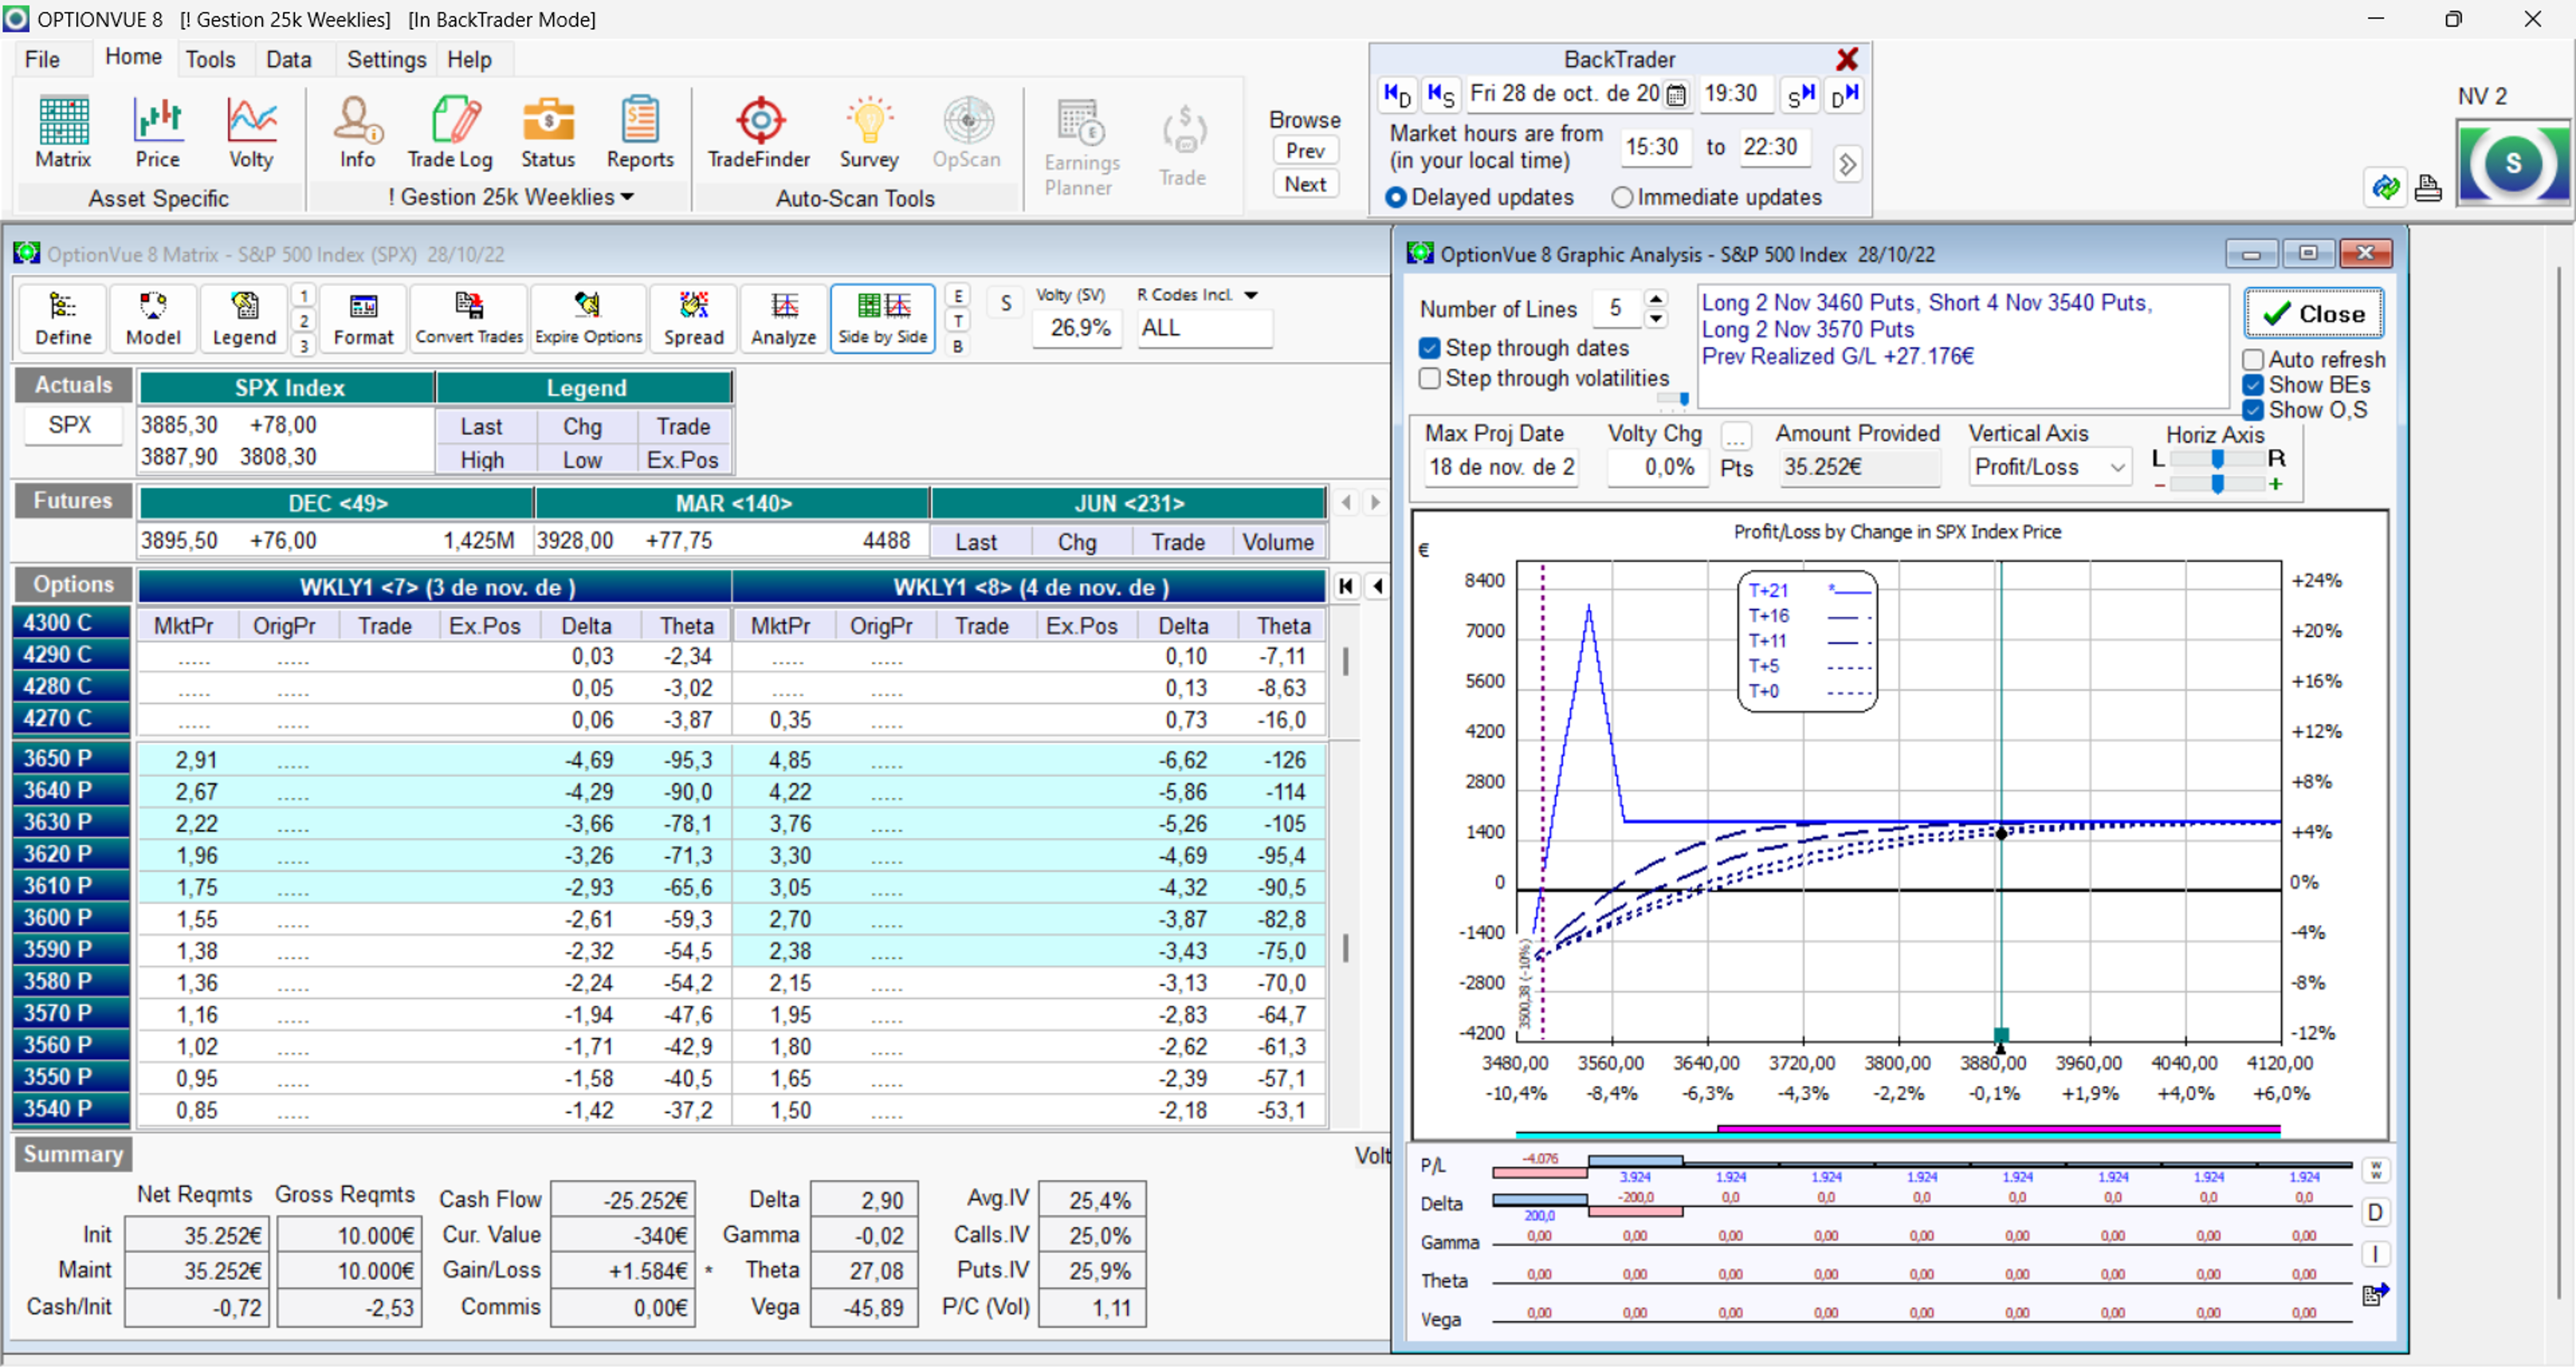Click the Browse Next button
The height and width of the screenshot is (1368, 2576).
click(x=1305, y=184)
